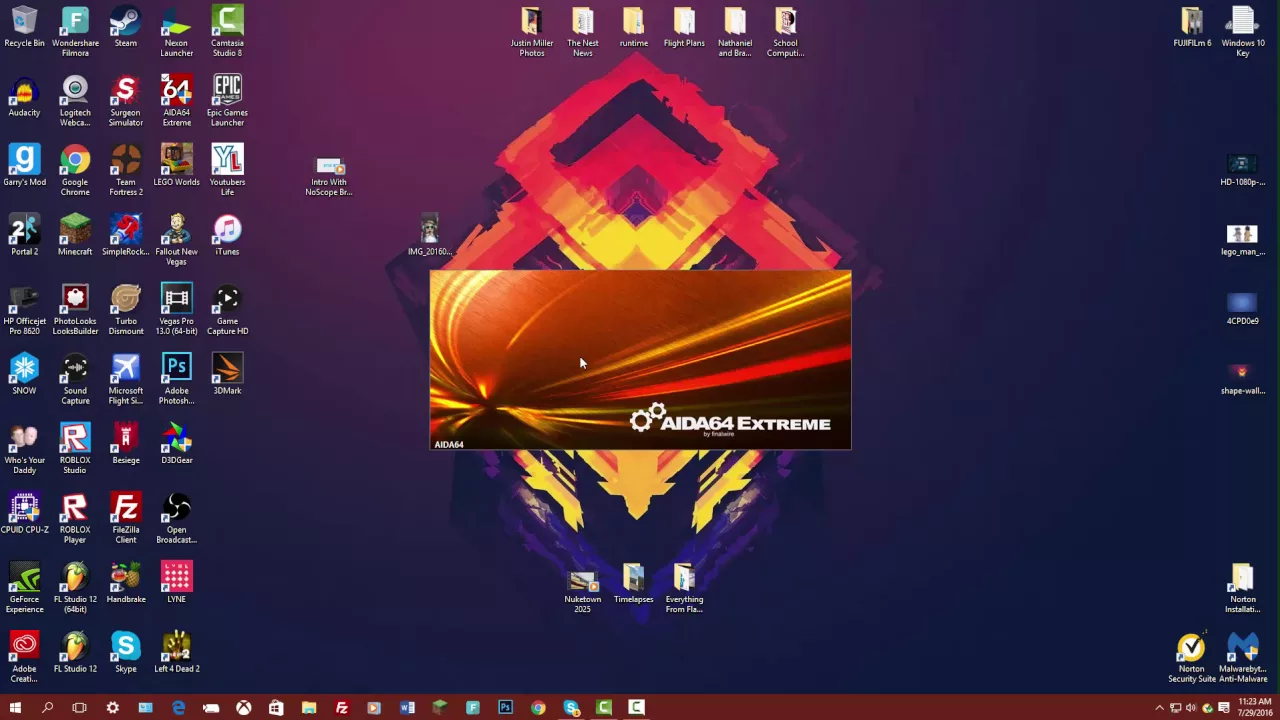The image size is (1280, 720).
Task: Select the Windows 10 Key text file
Action: [1242, 32]
